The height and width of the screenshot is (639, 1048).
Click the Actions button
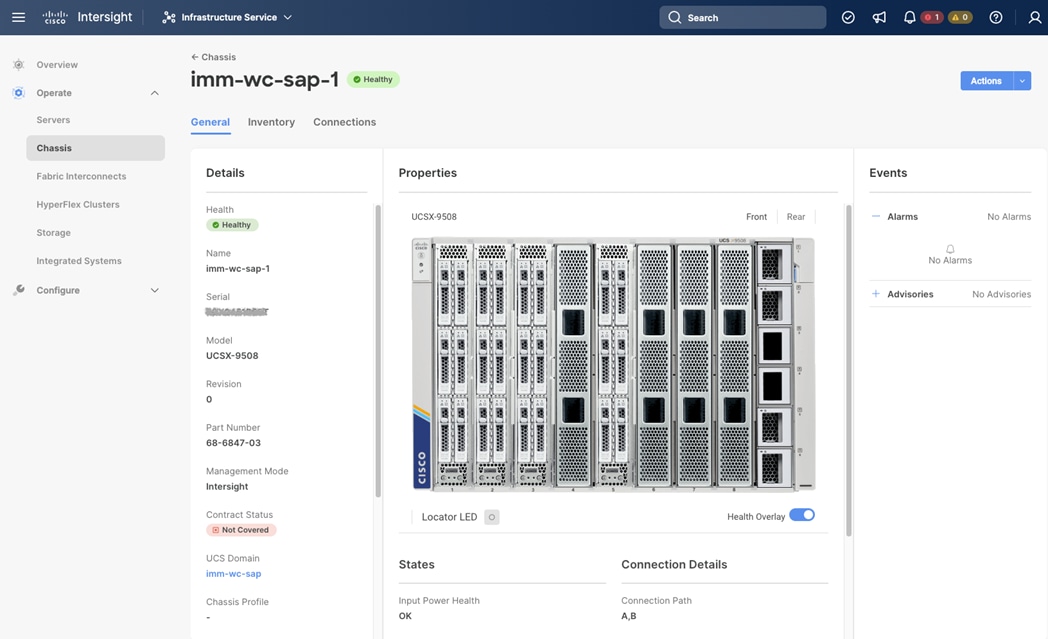pos(987,81)
